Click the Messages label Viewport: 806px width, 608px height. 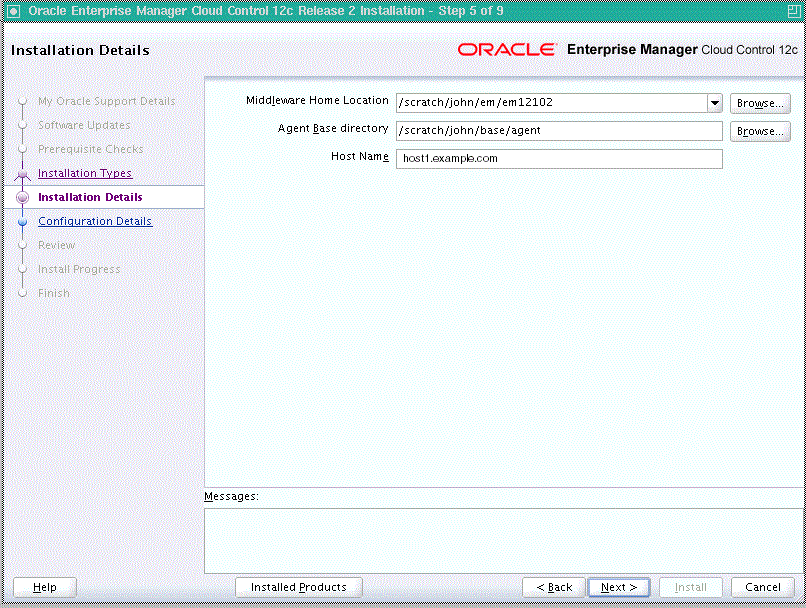pyautogui.click(x=231, y=496)
